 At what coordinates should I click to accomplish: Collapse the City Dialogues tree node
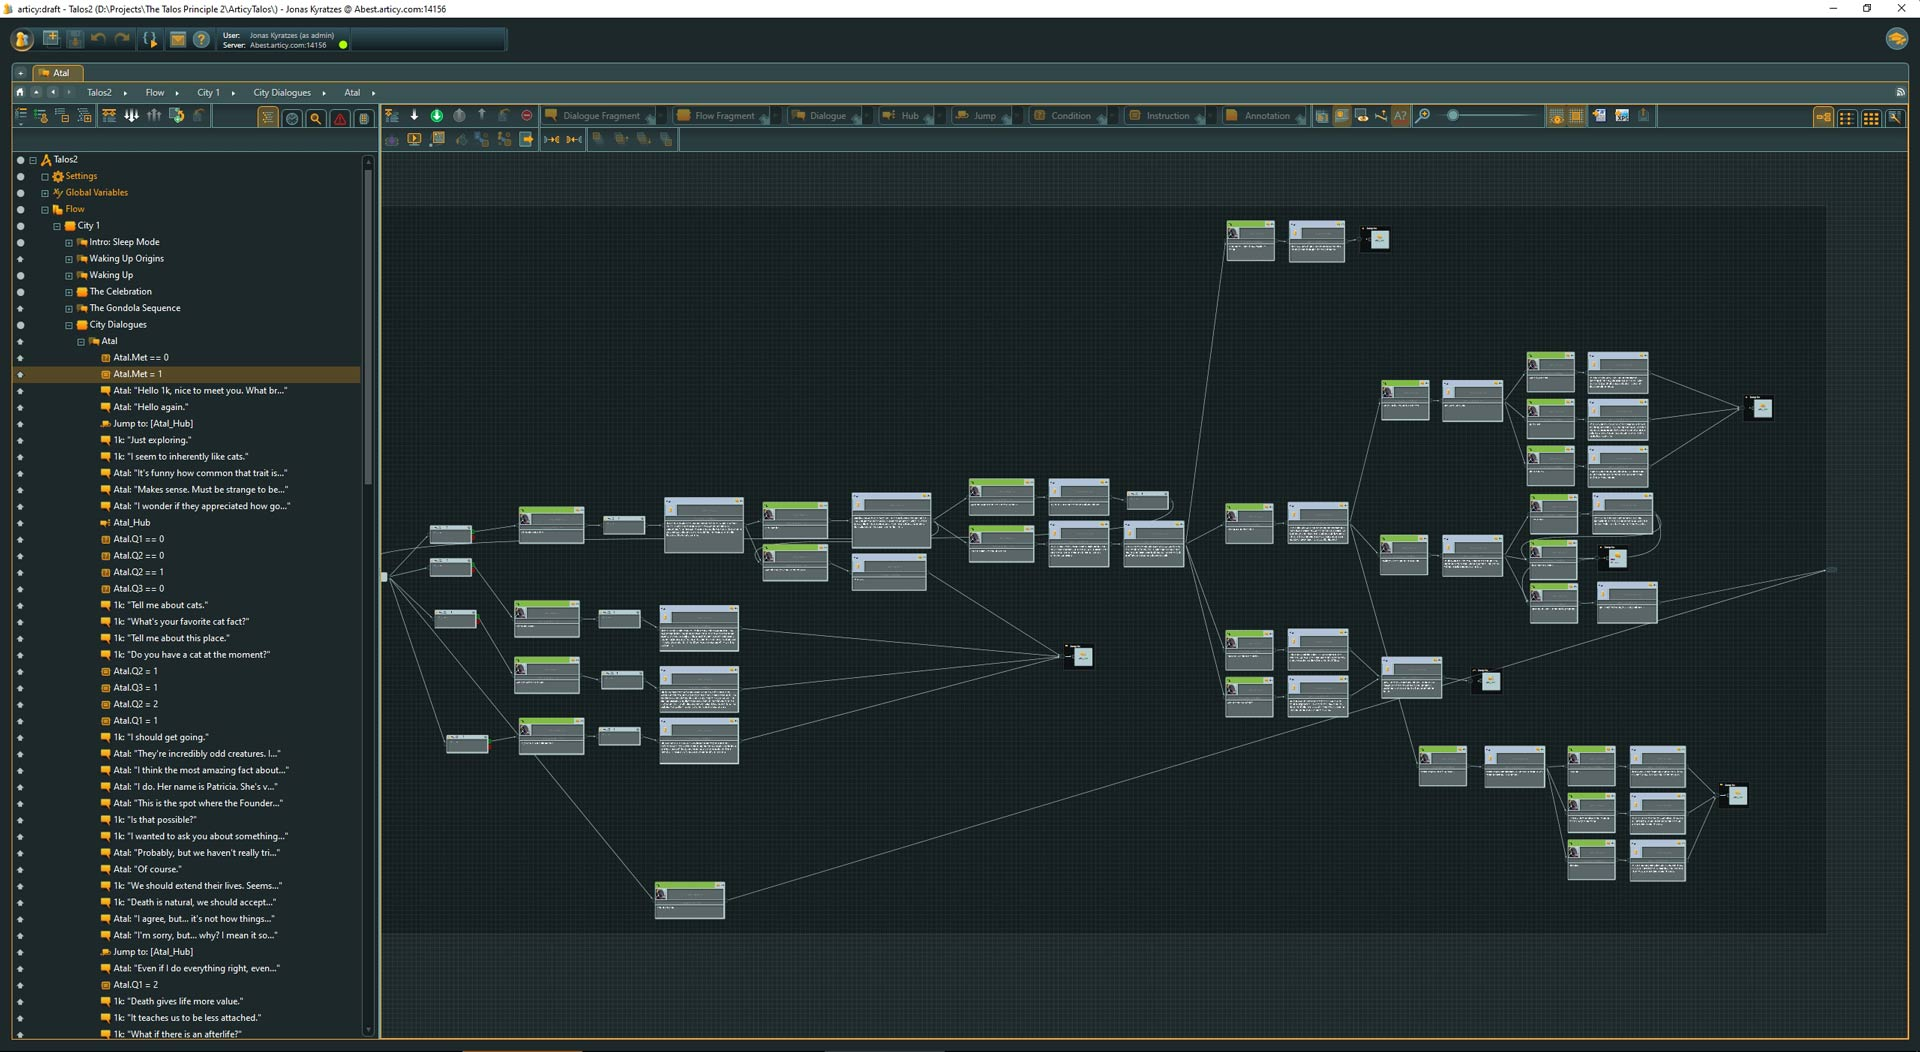tap(69, 325)
